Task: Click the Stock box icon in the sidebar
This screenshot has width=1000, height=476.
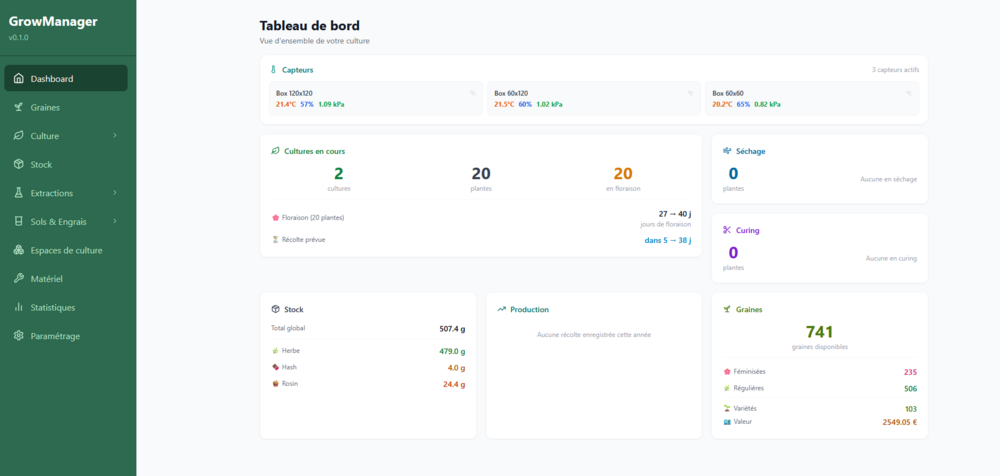Action: pyautogui.click(x=18, y=165)
